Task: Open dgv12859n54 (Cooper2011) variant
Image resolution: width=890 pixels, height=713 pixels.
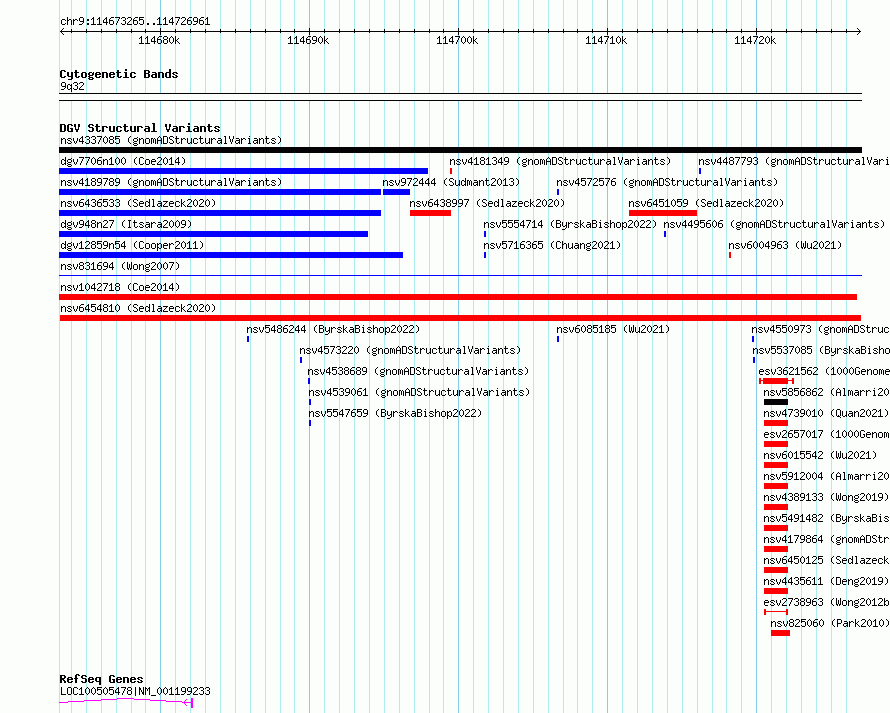Action: (132, 245)
